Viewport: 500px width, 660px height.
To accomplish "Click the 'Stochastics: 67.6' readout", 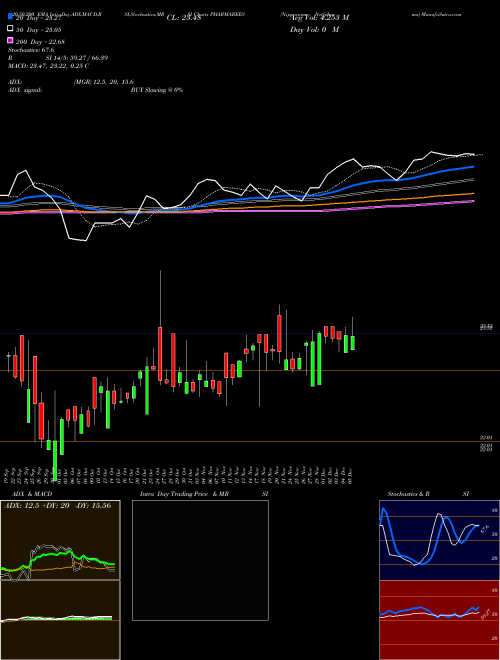I will [x=31, y=50].
